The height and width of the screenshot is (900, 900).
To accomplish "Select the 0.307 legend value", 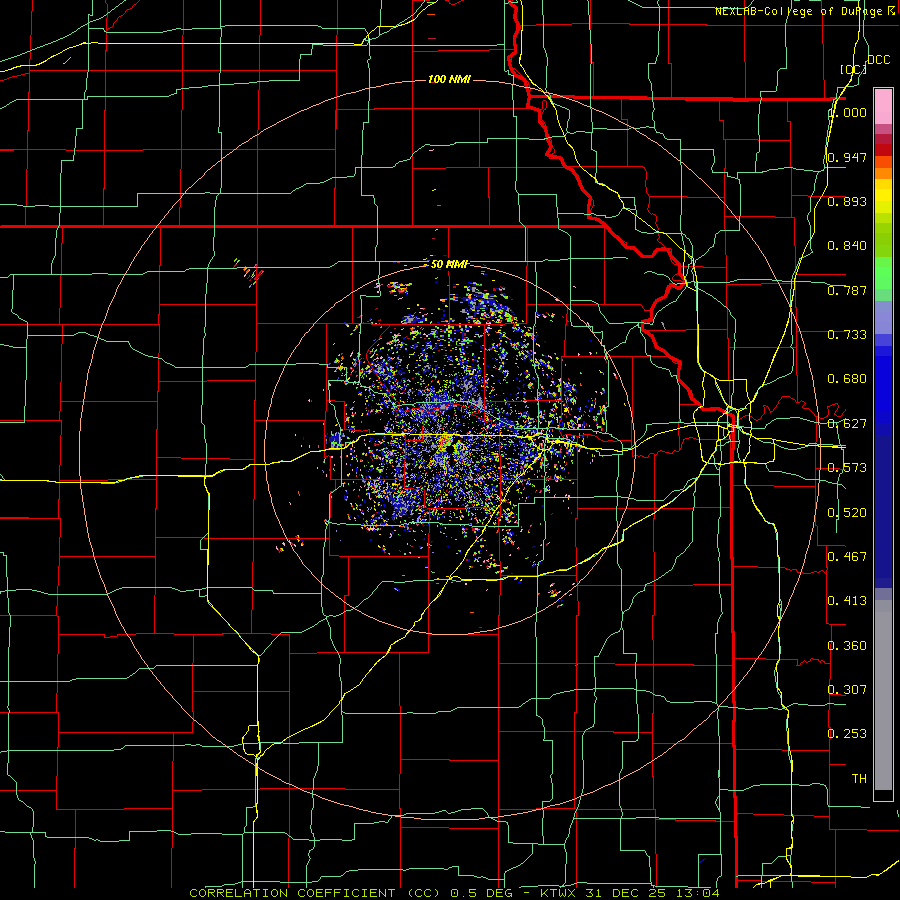I will click(847, 690).
